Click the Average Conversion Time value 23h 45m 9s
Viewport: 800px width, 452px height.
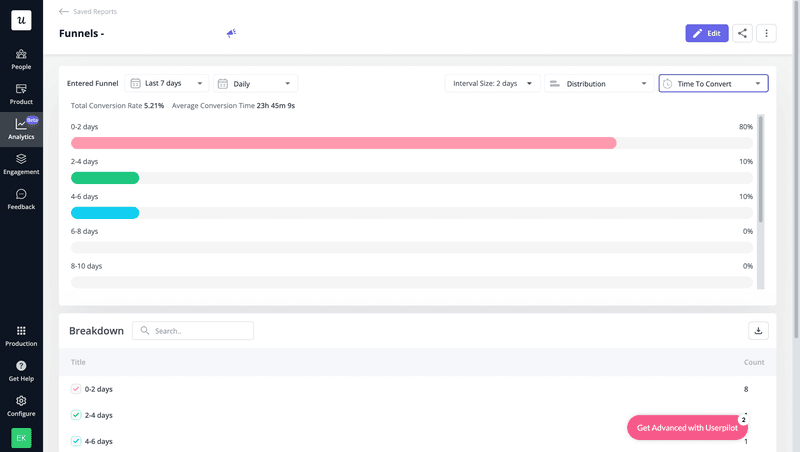[276, 106]
